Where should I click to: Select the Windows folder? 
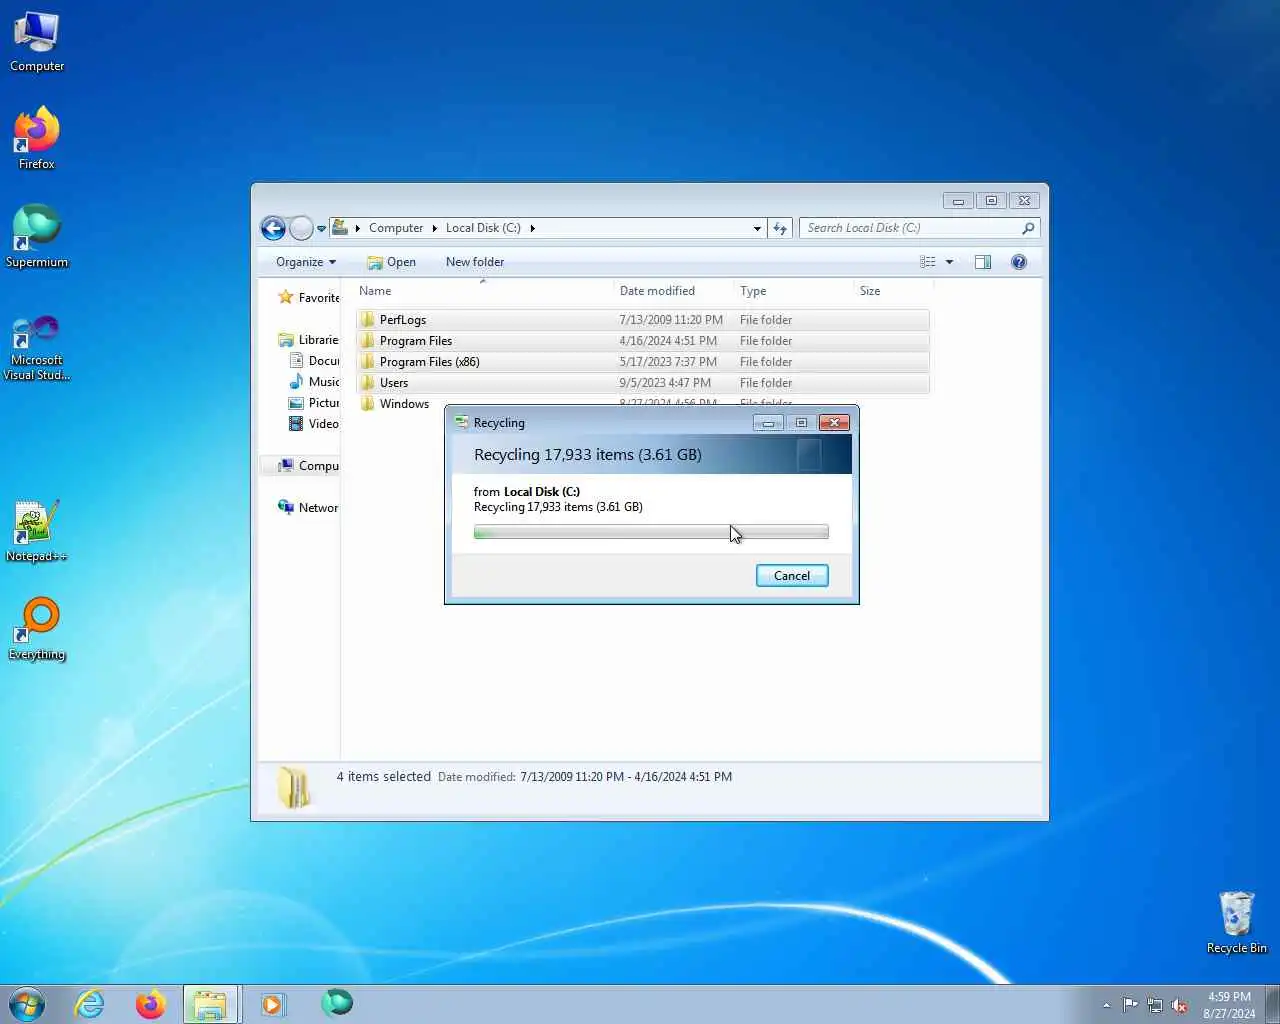pyautogui.click(x=404, y=404)
